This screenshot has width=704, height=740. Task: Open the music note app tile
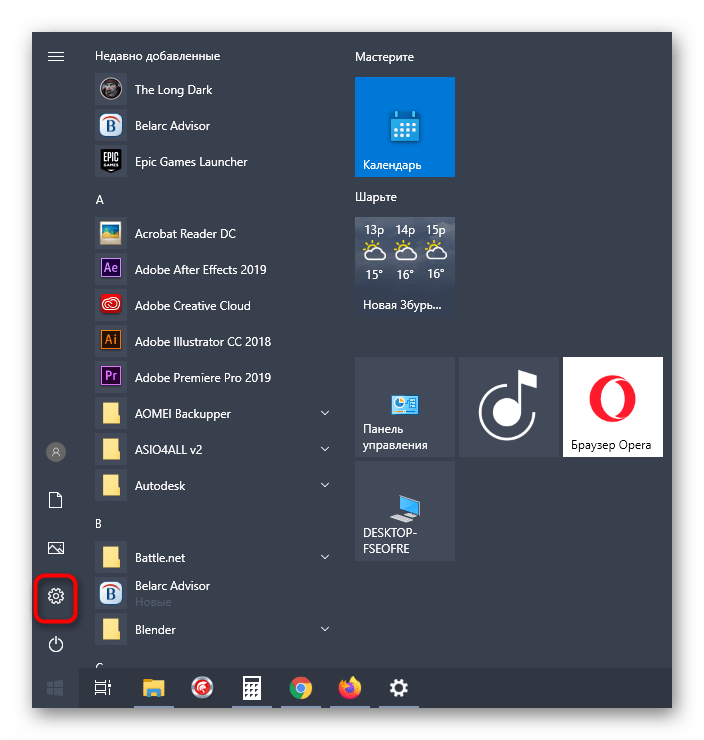click(x=509, y=407)
